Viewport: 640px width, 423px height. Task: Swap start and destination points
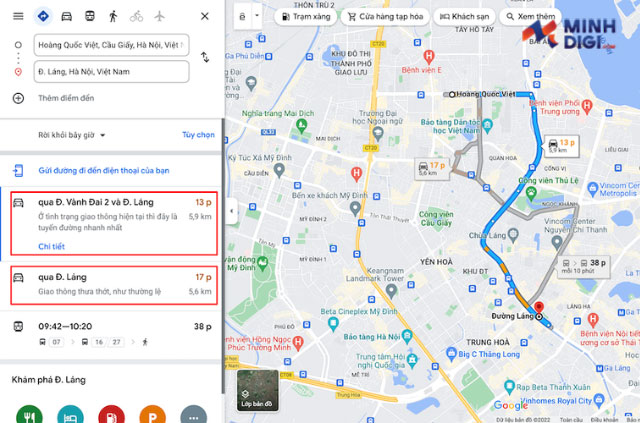[x=205, y=57]
